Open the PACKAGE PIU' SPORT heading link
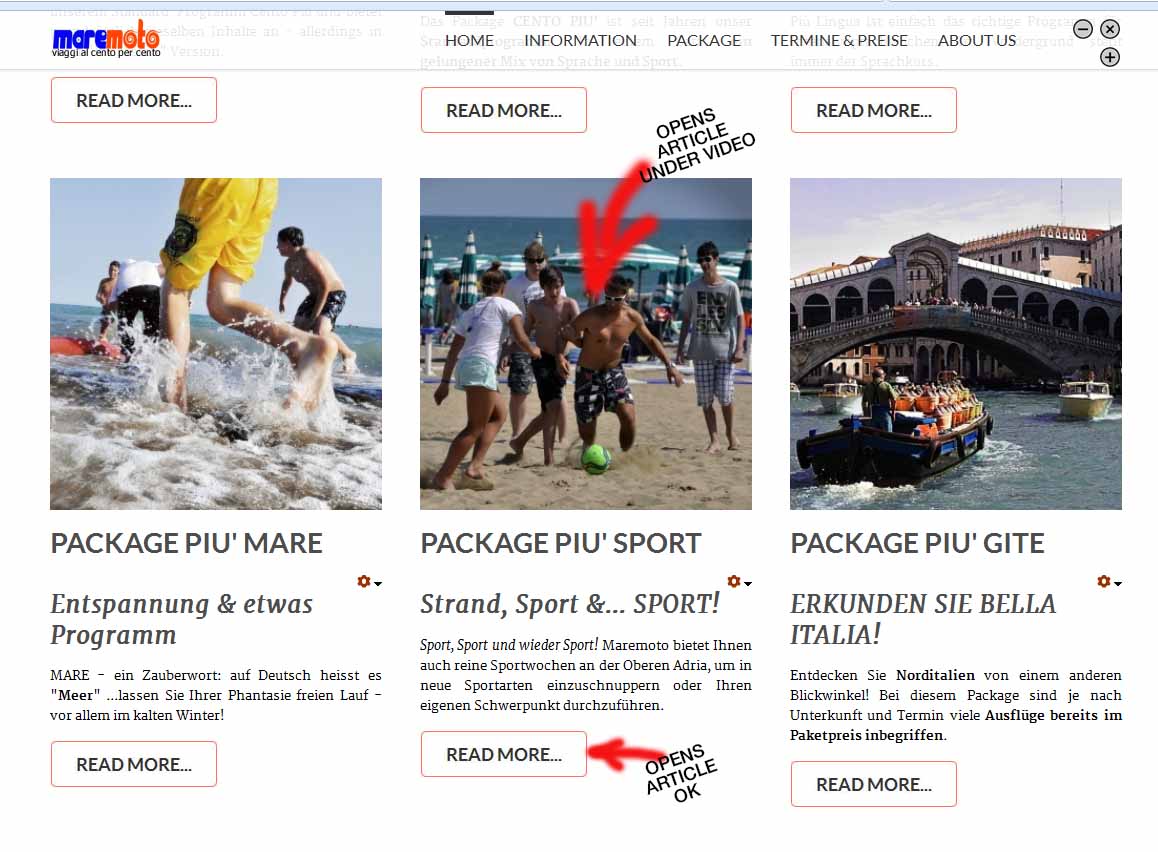Image resolution: width=1158 pixels, height=852 pixels. coord(561,543)
